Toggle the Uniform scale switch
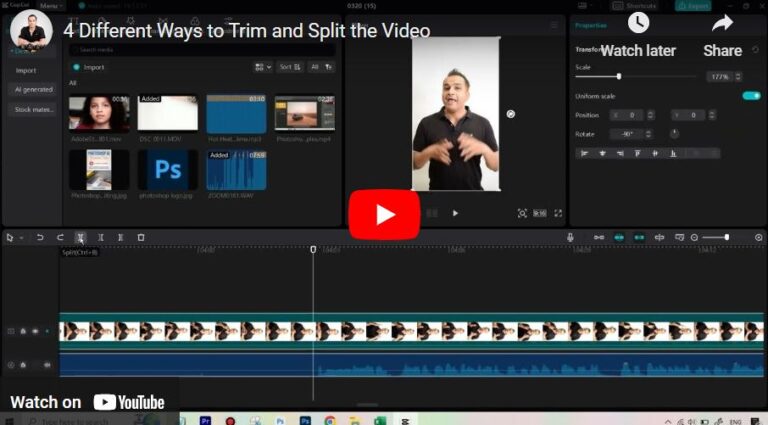This screenshot has height=425, width=768. pos(751,96)
